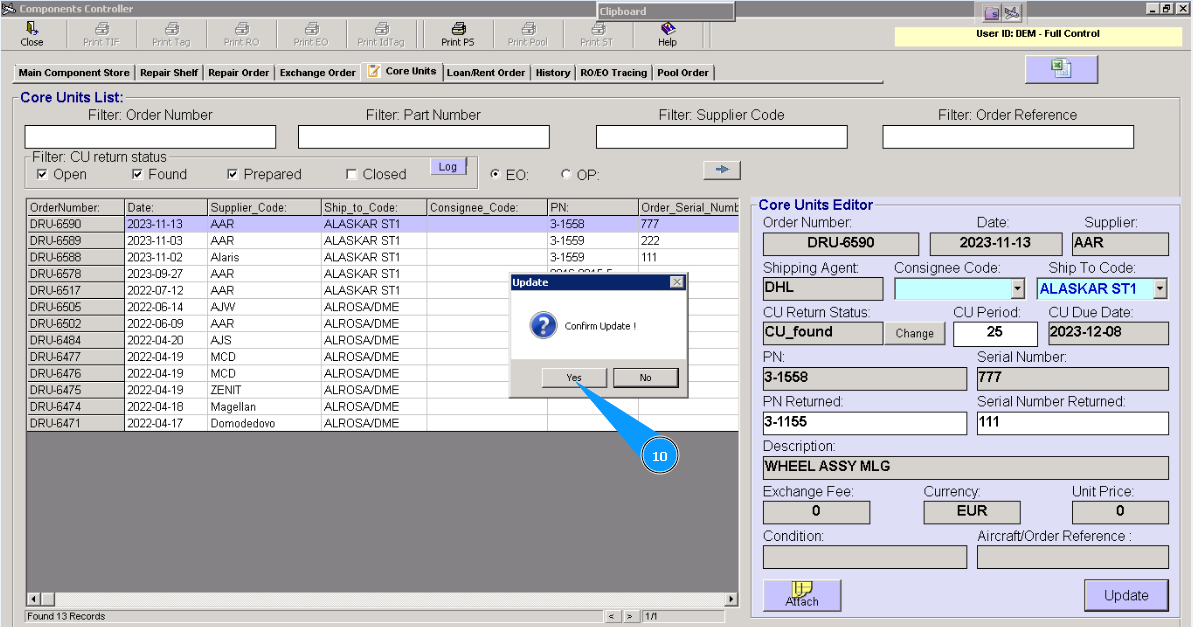Go to the next records page
The width and height of the screenshot is (1193, 627).
[631, 616]
